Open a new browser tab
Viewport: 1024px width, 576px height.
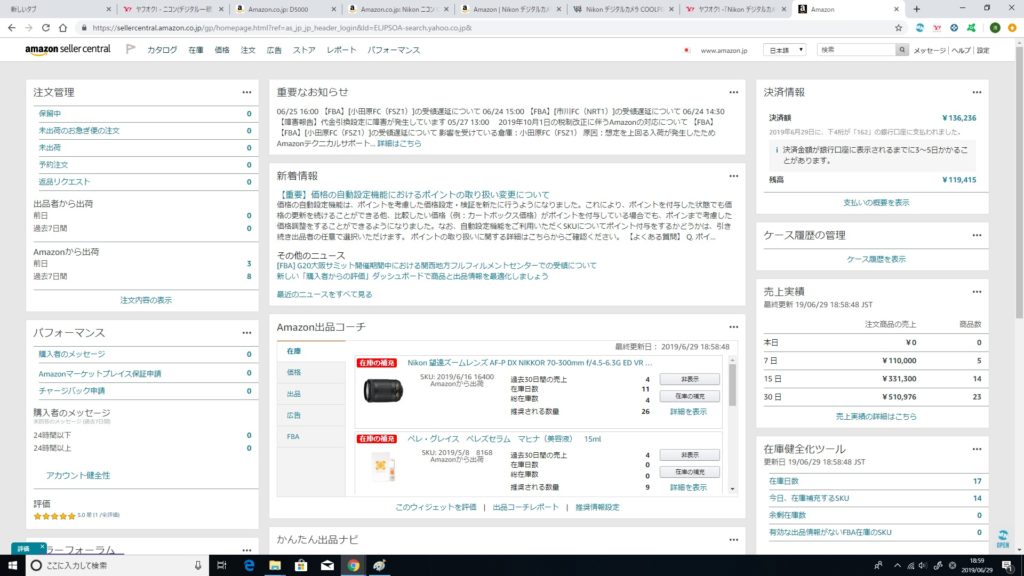(x=917, y=9)
